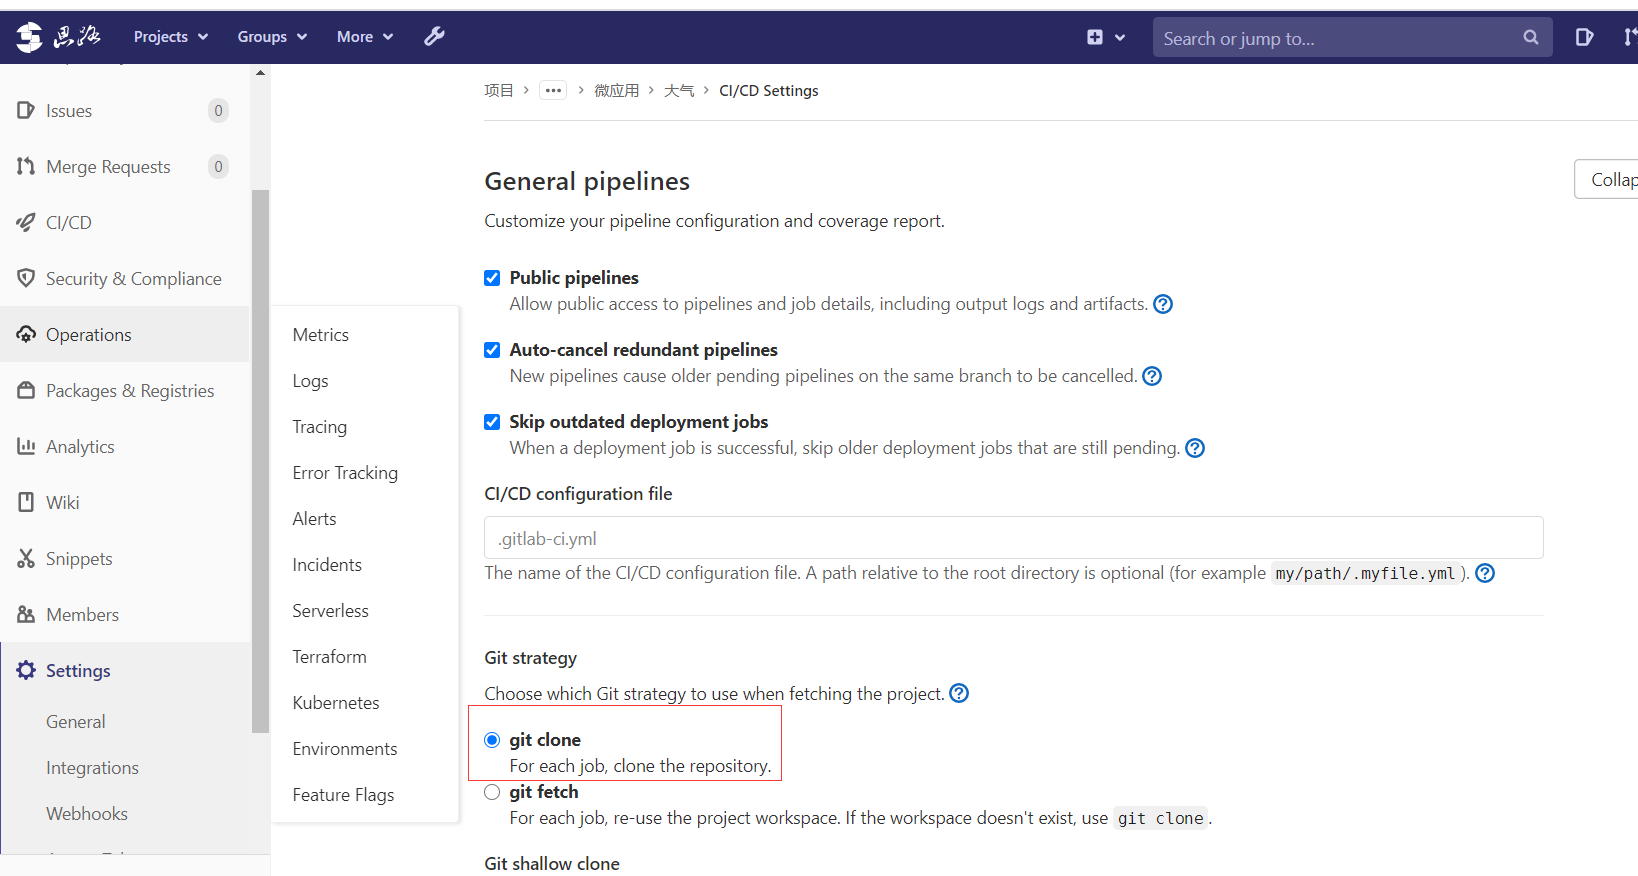1638x876 pixels.
Task: Click the Collapse button for General pipelines
Action: tap(1610, 180)
